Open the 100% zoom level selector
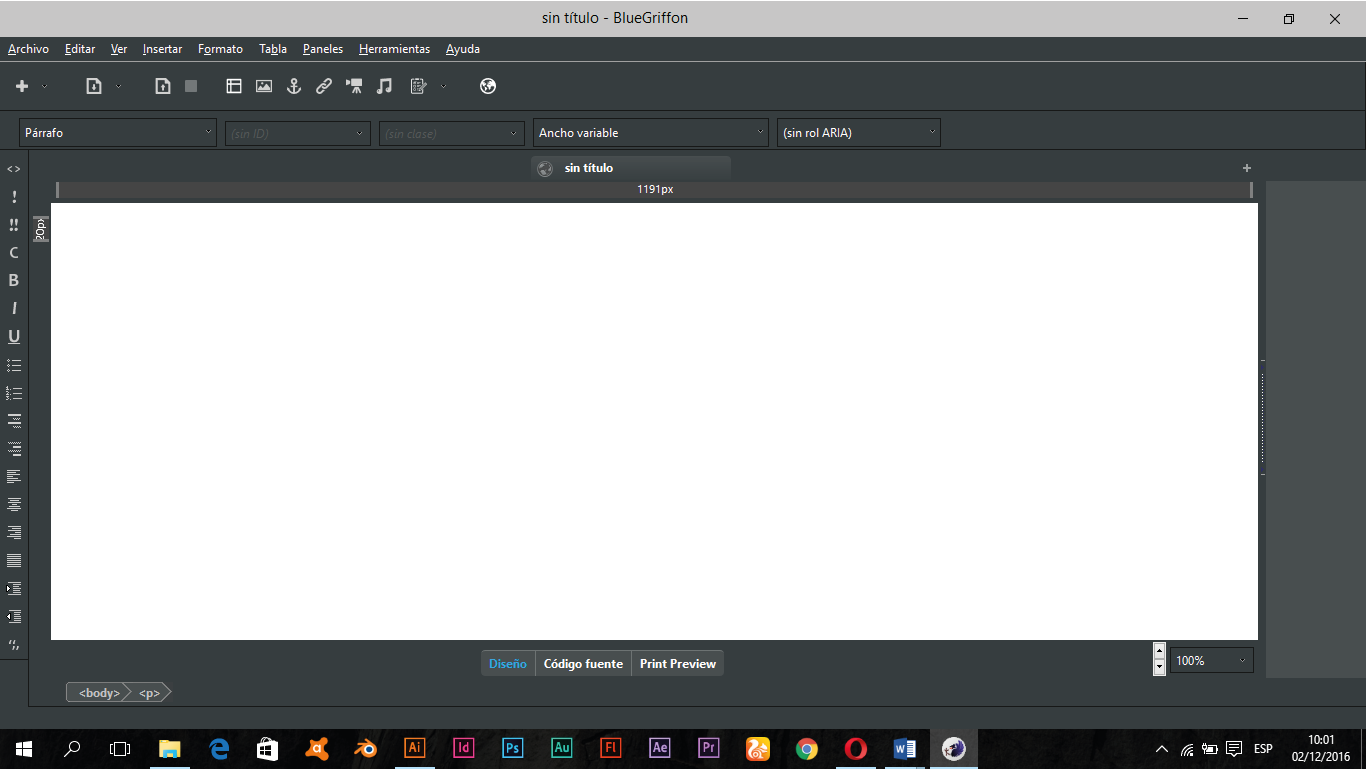 pos(1211,661)
